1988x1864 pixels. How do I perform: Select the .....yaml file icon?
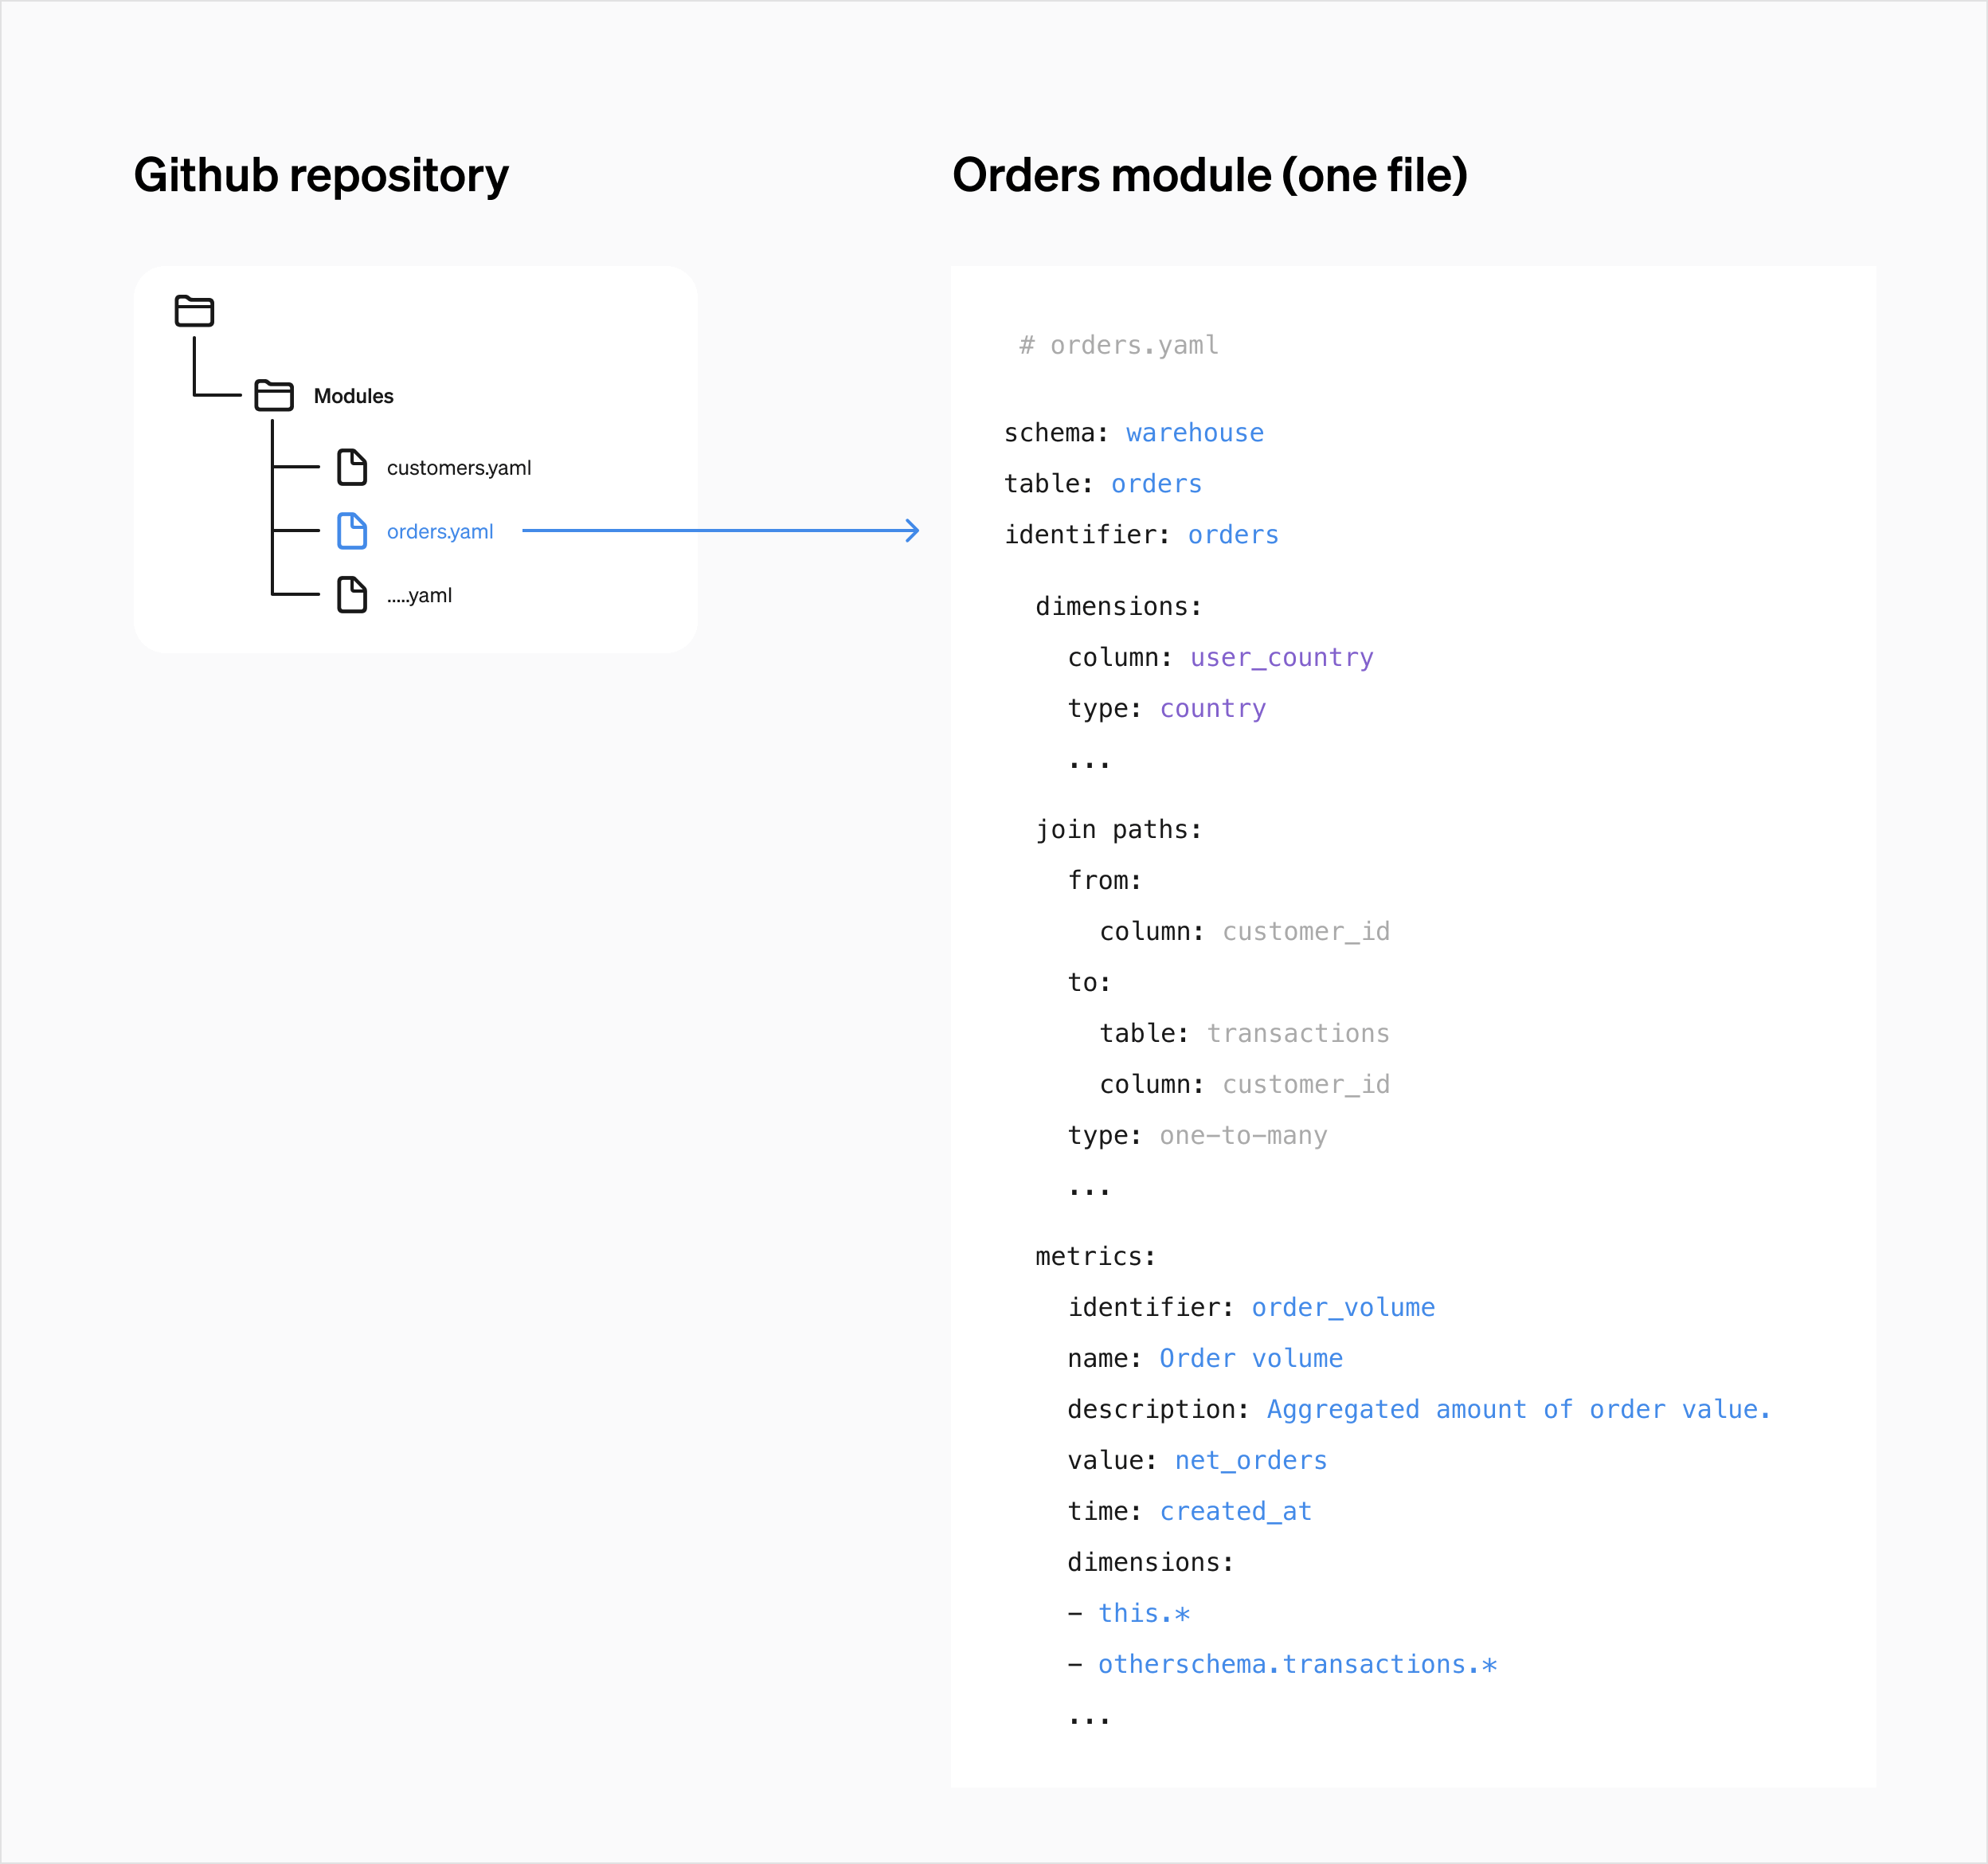352,595
